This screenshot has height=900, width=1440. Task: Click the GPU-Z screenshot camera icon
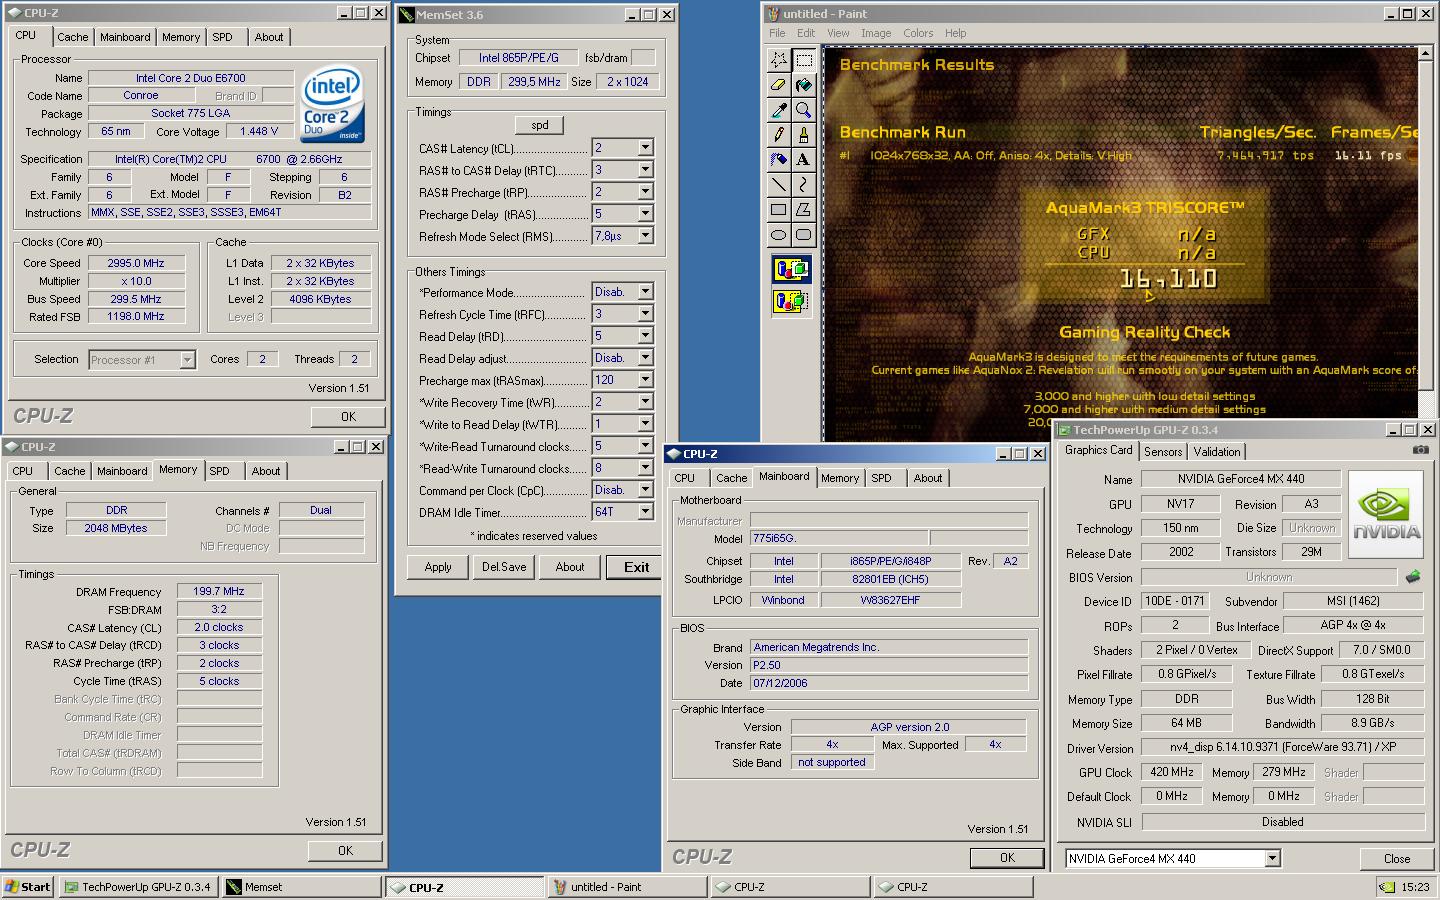tap(1420, 451)
